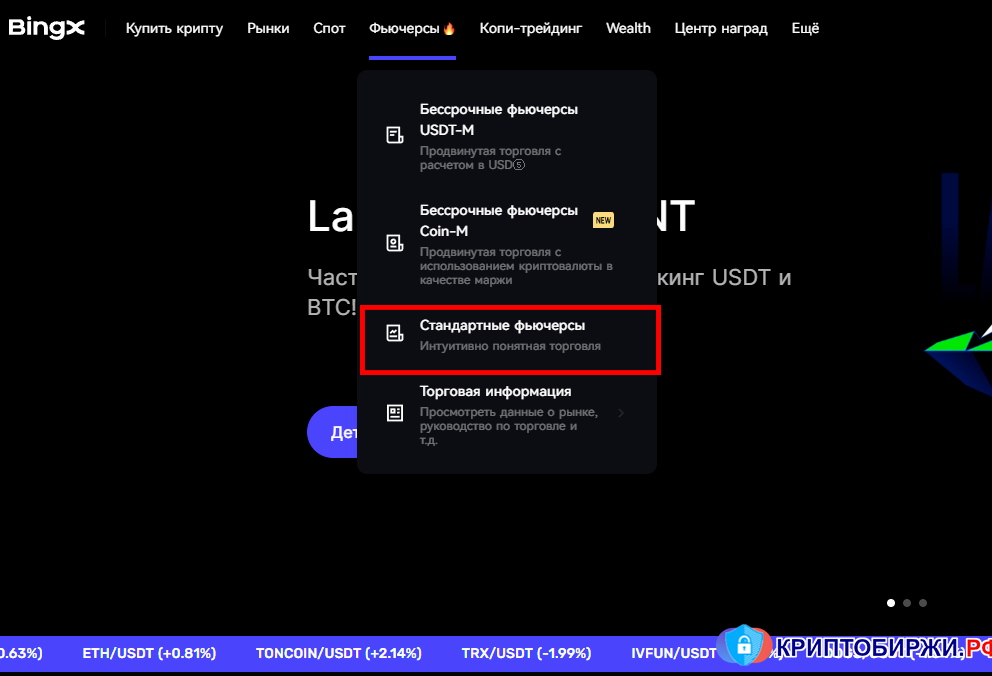Screen dimensions: 992x676
Task: Expand the Ещё menu
Action: [x=805, y=28]
